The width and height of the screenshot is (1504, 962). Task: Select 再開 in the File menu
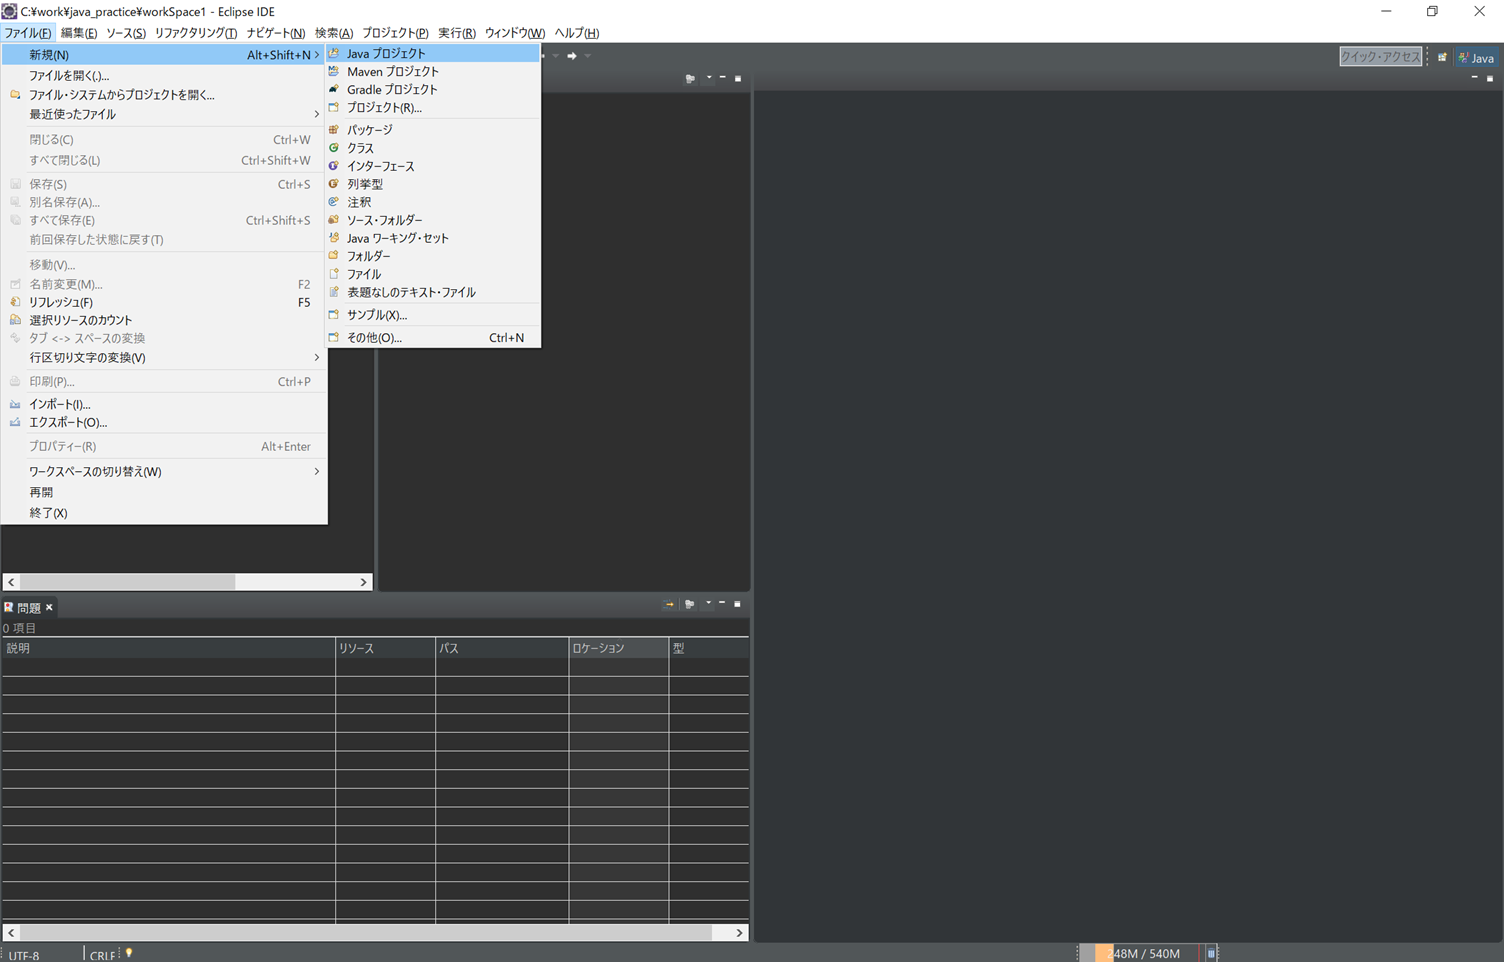(164, 493)
